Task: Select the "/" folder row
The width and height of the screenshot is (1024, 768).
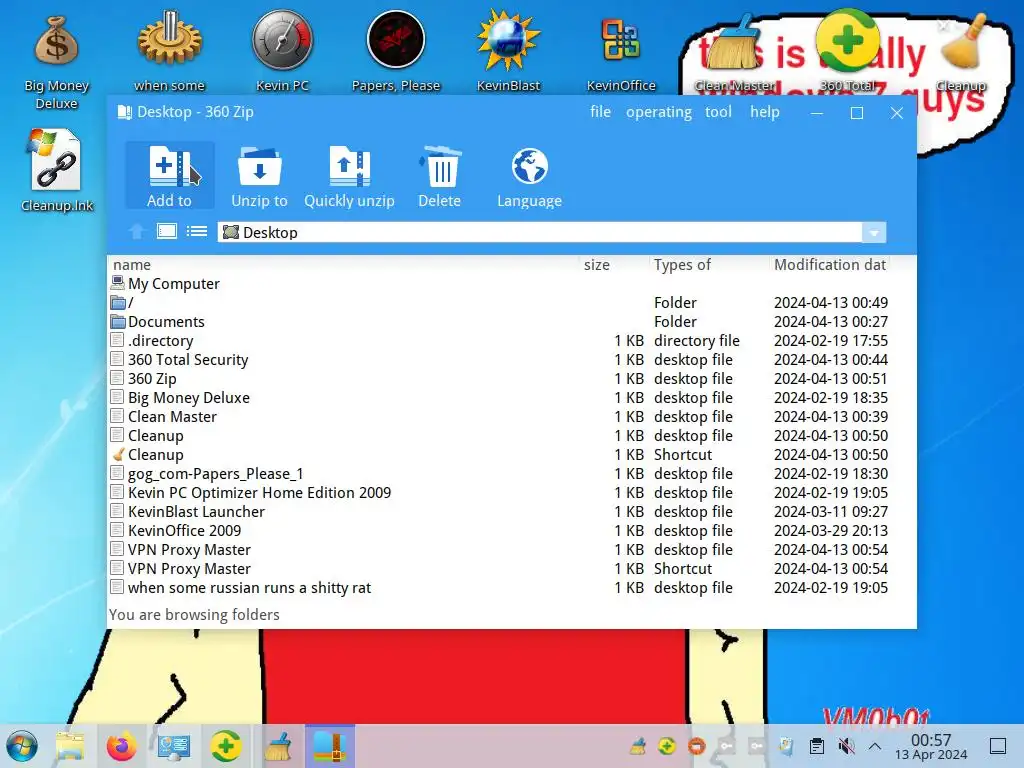Action: coord(500,302)
